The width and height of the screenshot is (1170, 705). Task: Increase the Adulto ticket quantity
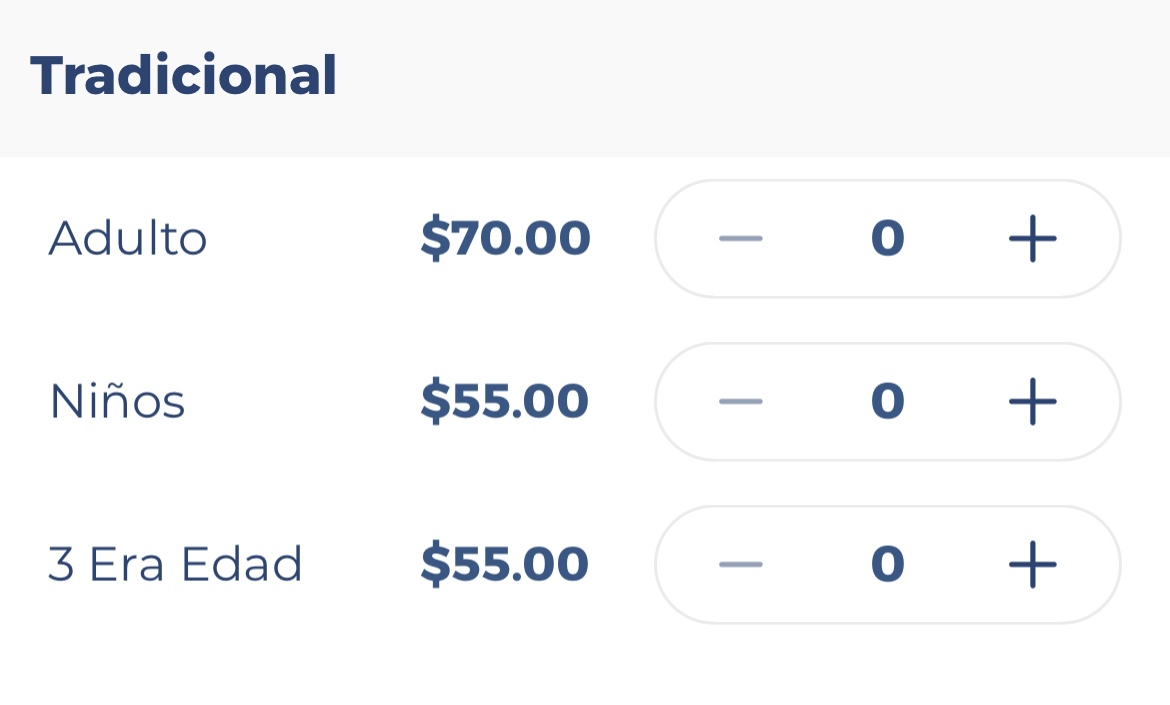[x=1032, y=239]
